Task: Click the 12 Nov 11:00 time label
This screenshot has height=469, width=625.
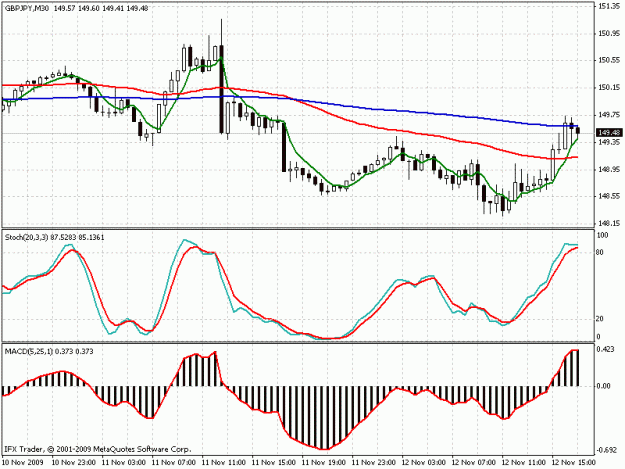Action: click(x=523, y=463)
